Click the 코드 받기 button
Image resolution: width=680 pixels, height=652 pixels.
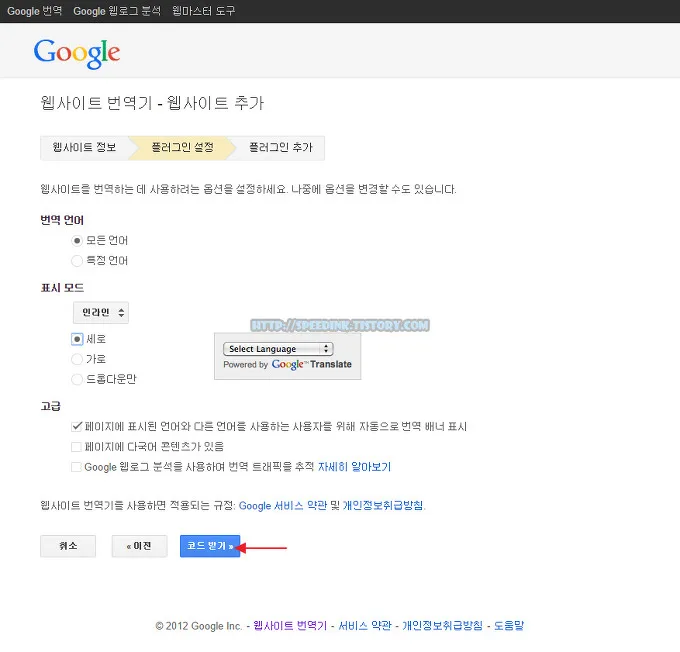click(x=210, y=546)
